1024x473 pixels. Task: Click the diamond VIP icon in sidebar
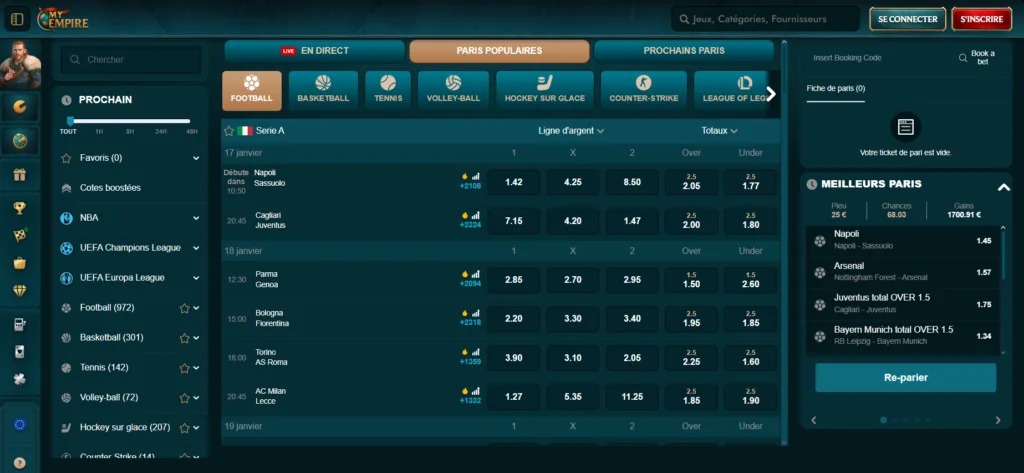click(19, 291)
